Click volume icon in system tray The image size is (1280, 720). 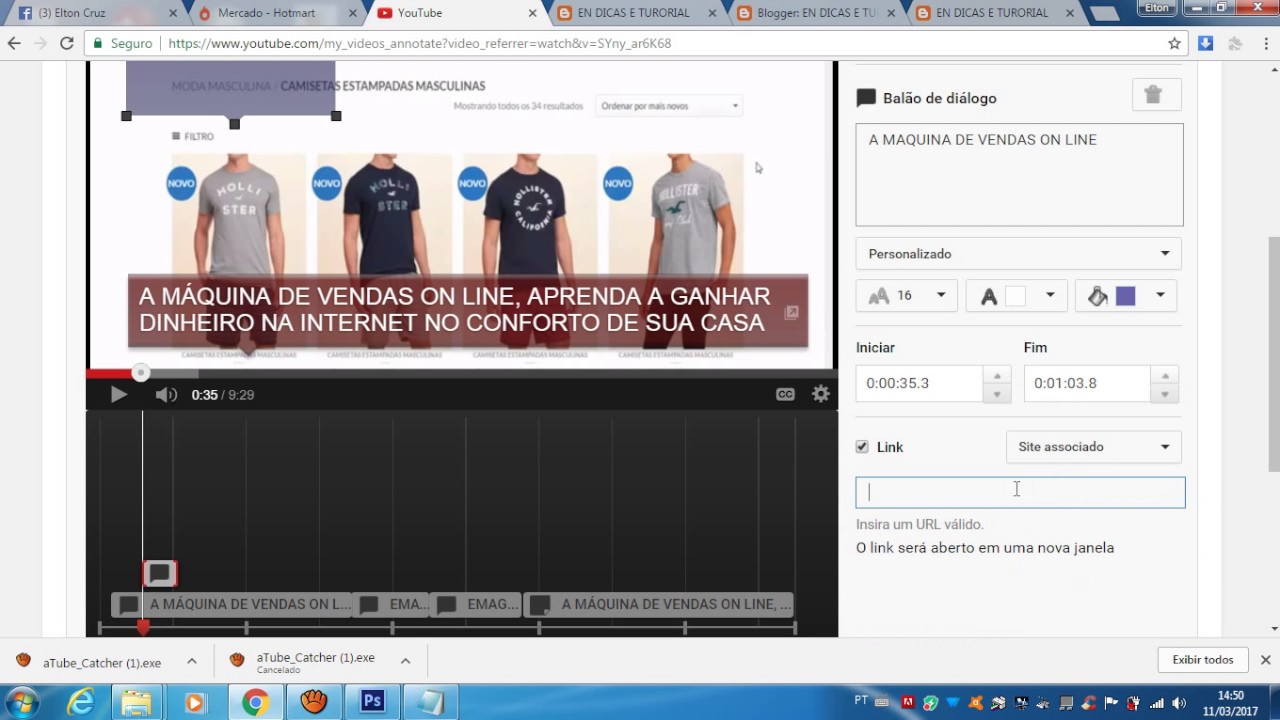pyautogui.click(x=1178, y=703)
